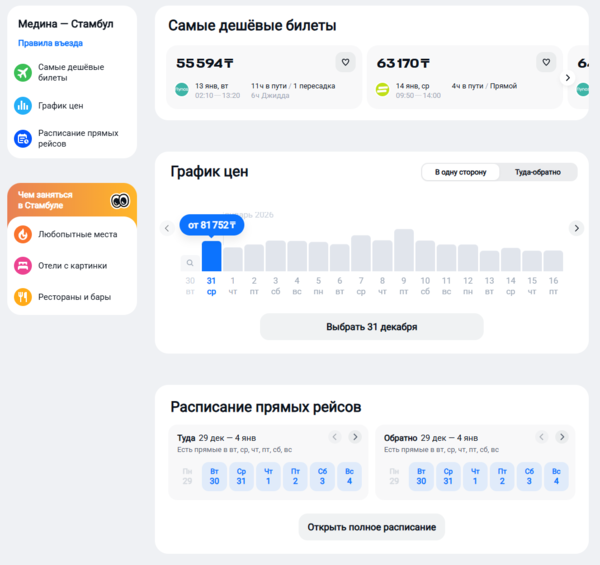Open the Правила въезда link
600x565 pixels.
point(51,43)
